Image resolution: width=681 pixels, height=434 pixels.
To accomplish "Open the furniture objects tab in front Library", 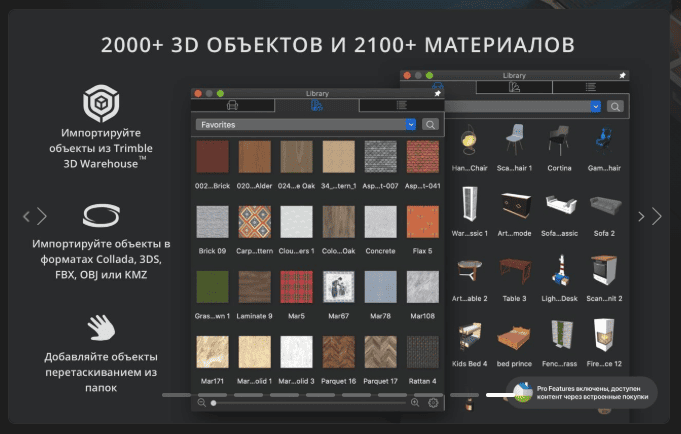I will pyautogui.click(x=232, y=105).
